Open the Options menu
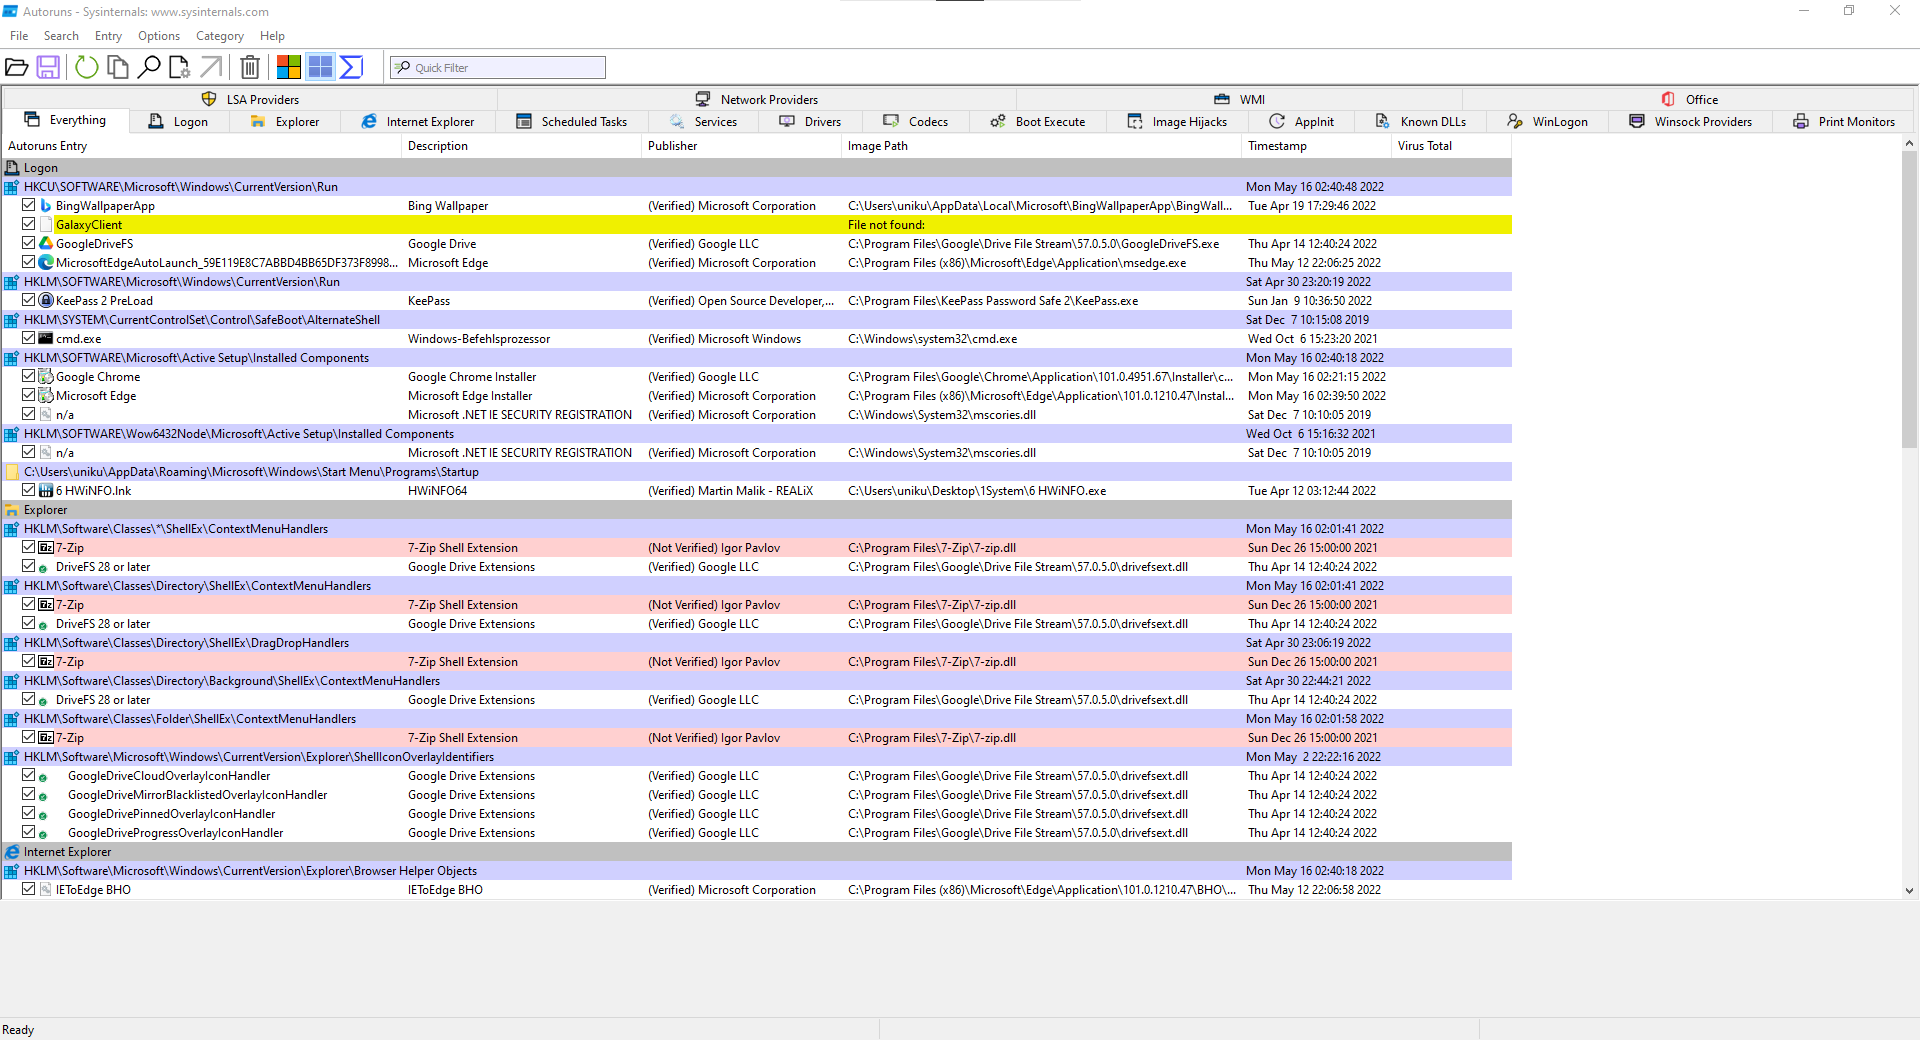 pyautogui.click(x=159, y=36)
